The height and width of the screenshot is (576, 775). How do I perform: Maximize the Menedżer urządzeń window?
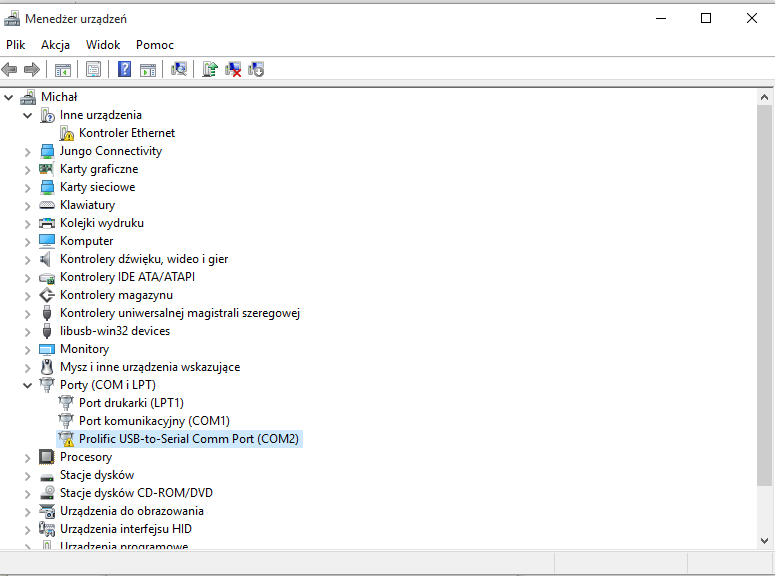coord(706,19)
